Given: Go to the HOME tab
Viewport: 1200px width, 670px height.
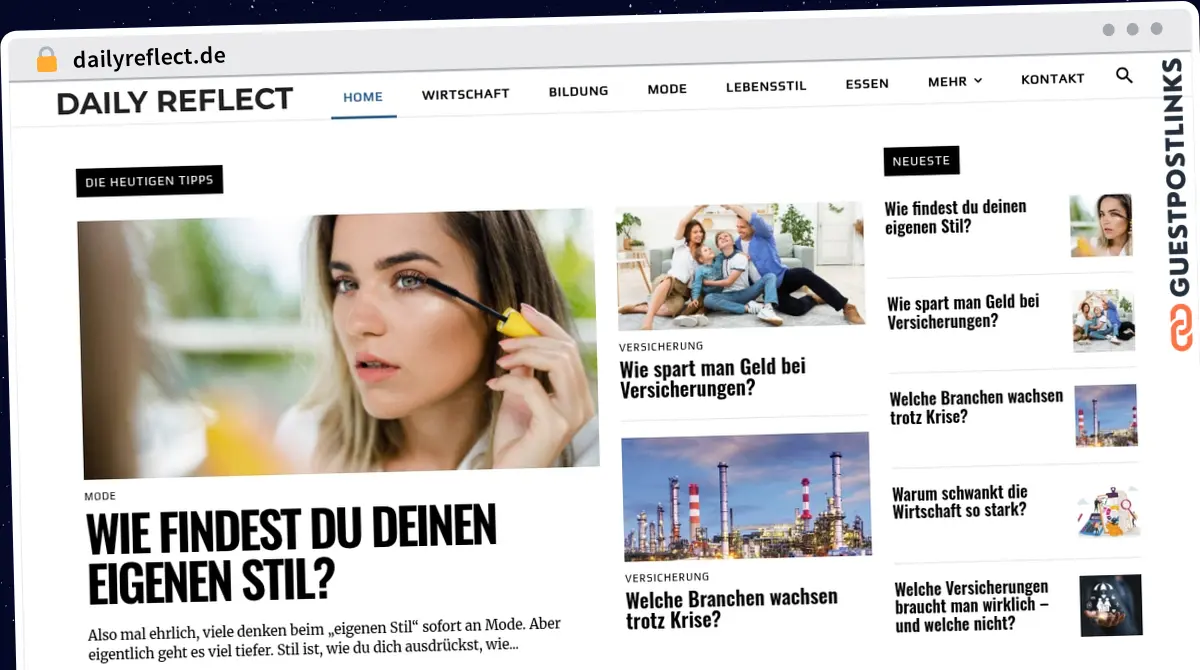Looking at the screenshot, I should 363,97.
